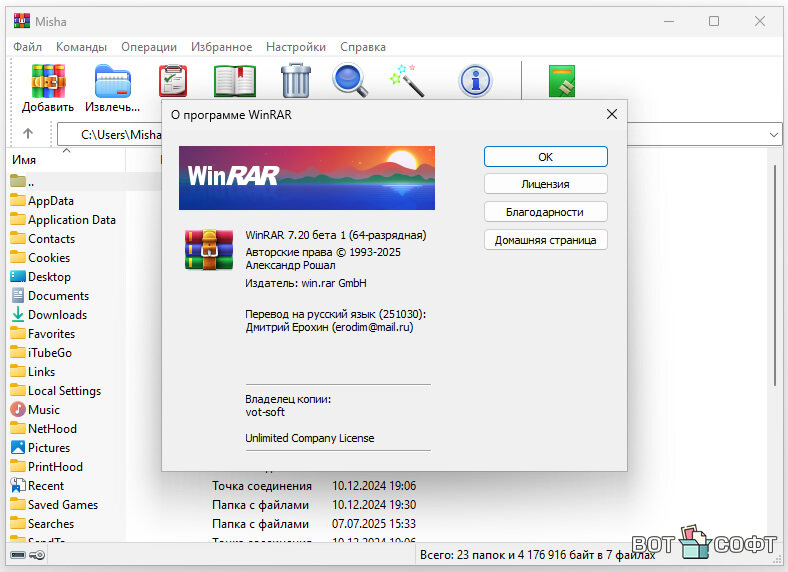Open the Справка menu

pyautogui.click(x=363, y=47)
